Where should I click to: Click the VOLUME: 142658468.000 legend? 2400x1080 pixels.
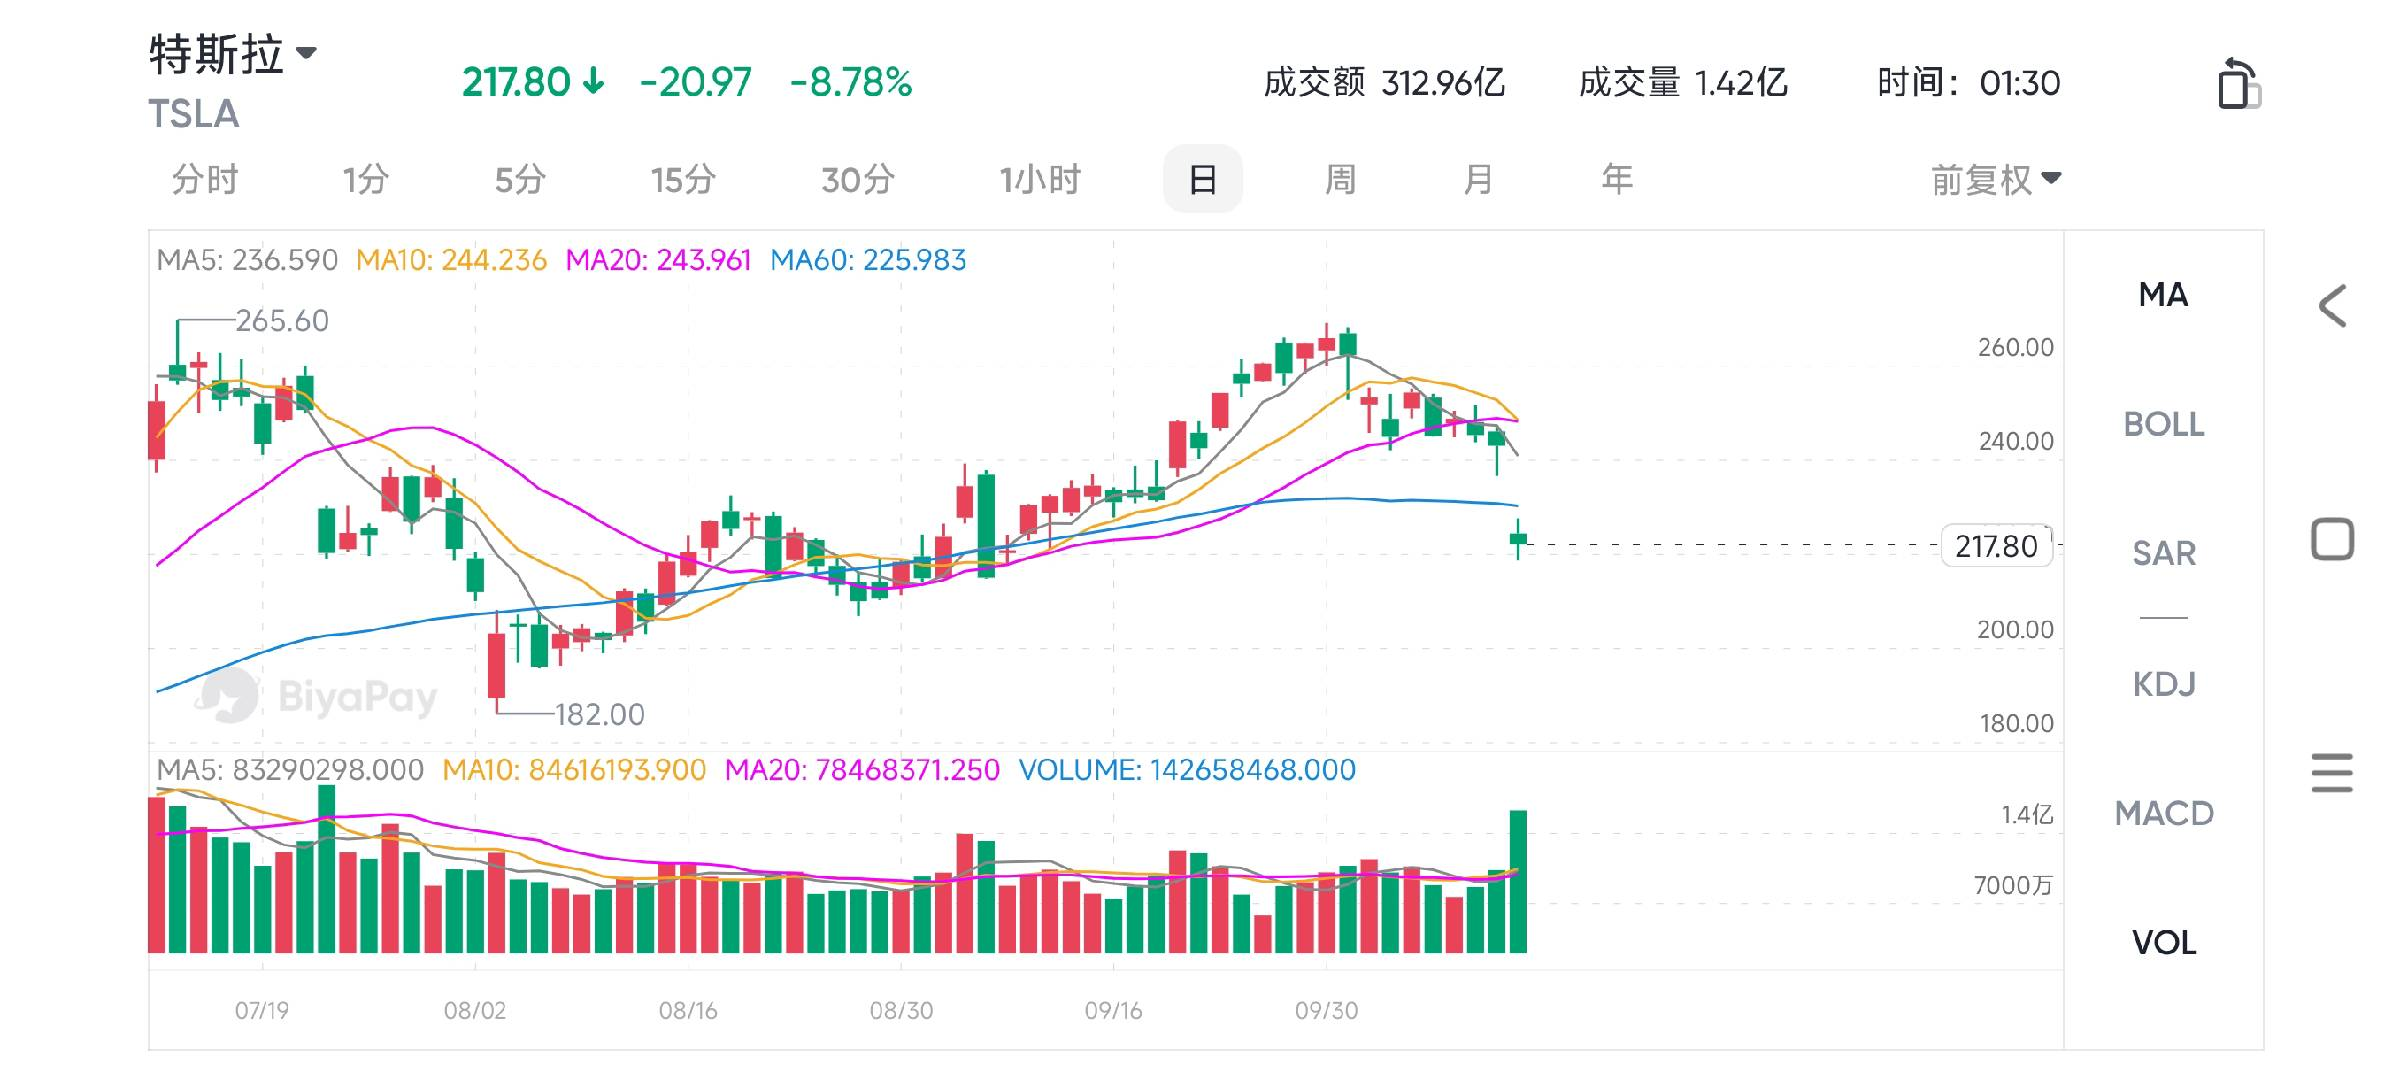tap(1187, 770)
